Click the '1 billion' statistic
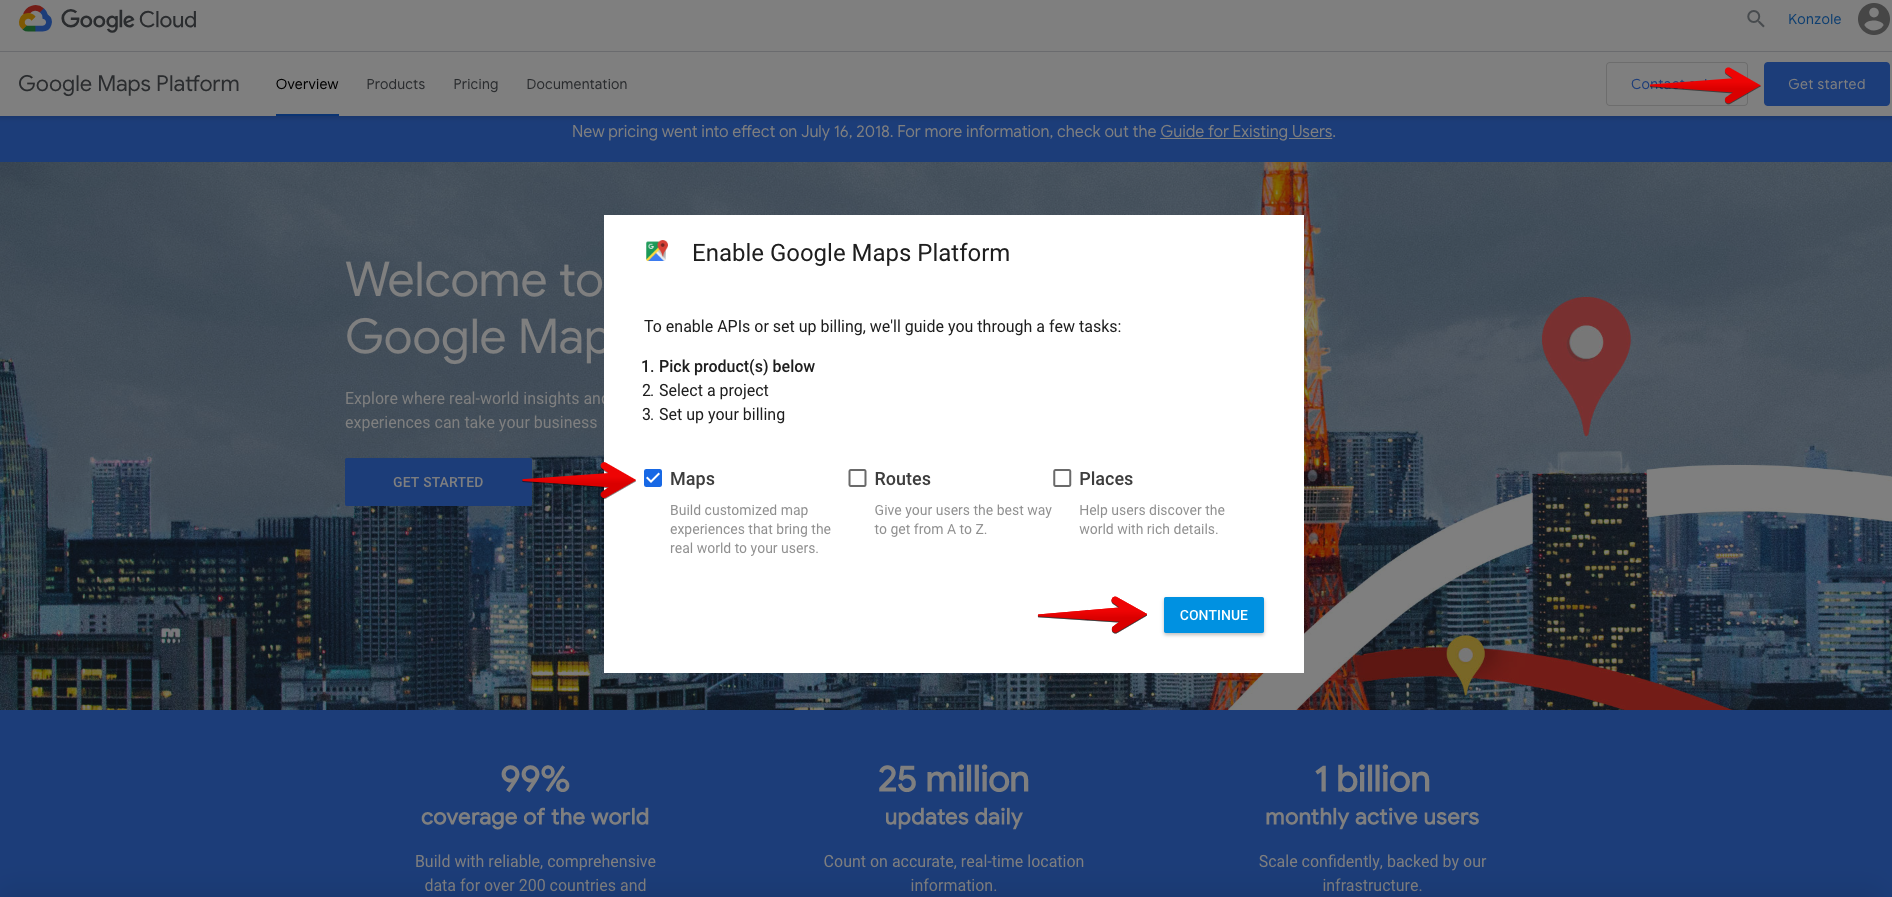Screen dimensions: 1892x897 [x=1372, y=779]
